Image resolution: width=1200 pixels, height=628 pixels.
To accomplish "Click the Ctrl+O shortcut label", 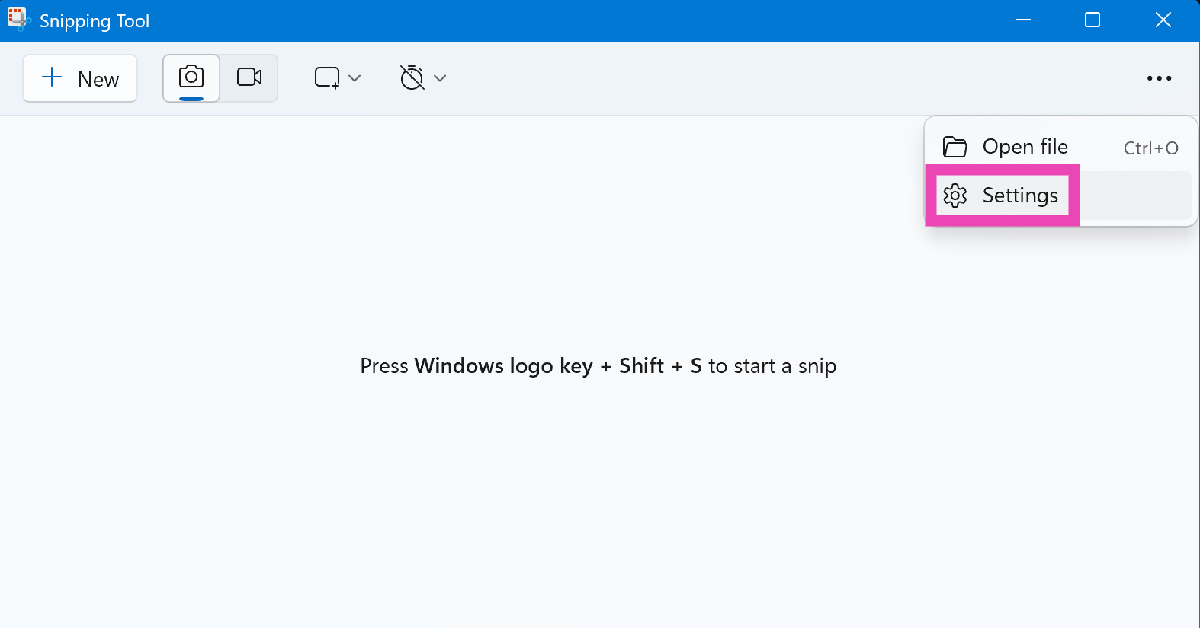I will (1151, 148).
